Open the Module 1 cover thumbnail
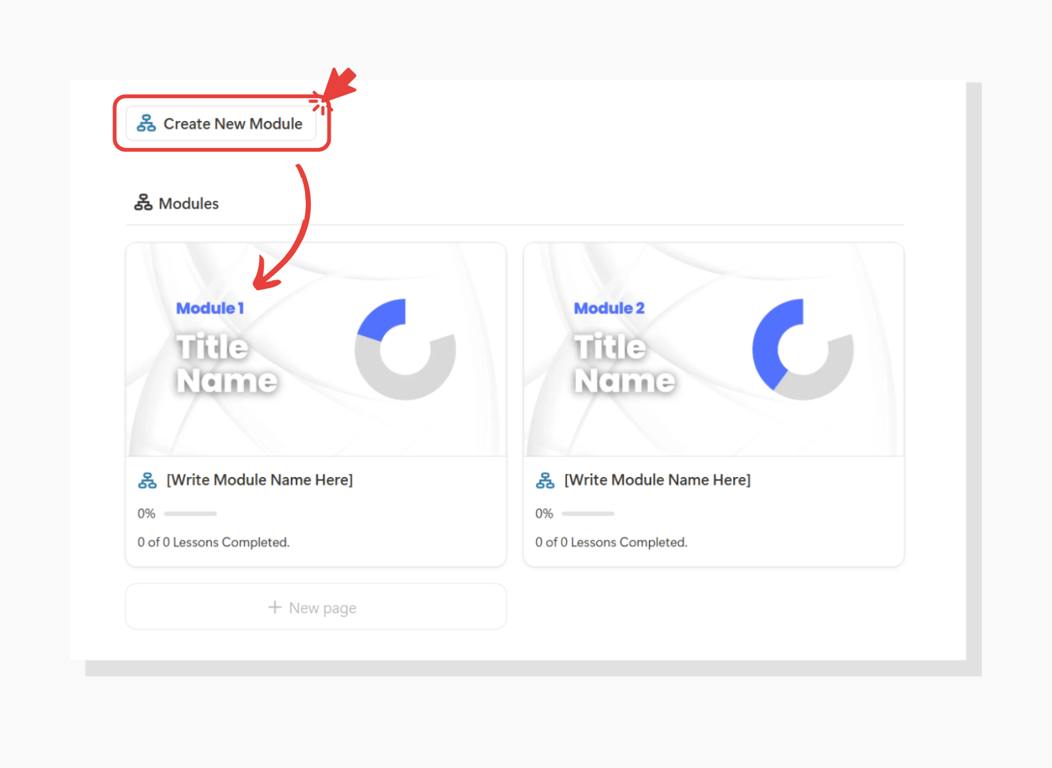The image size is (1052, 768). pyautogui.click(x=316, y=349)
